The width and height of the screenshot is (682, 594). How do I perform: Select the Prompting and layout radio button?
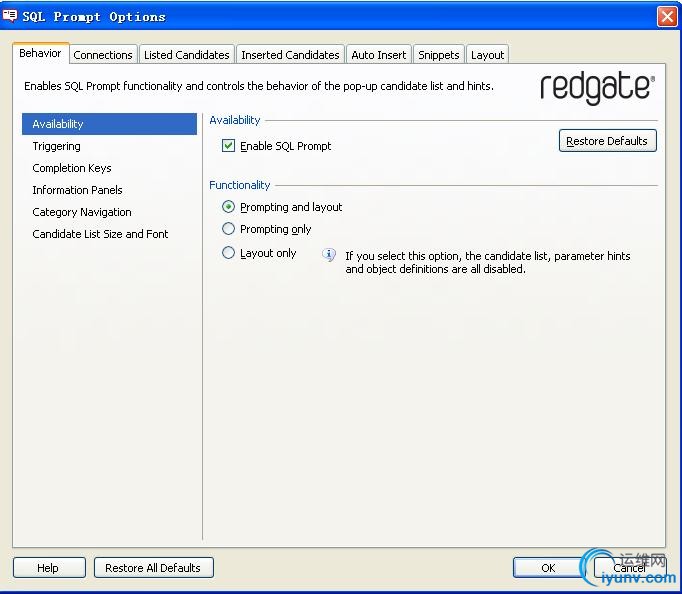click(x=228, y=207)
